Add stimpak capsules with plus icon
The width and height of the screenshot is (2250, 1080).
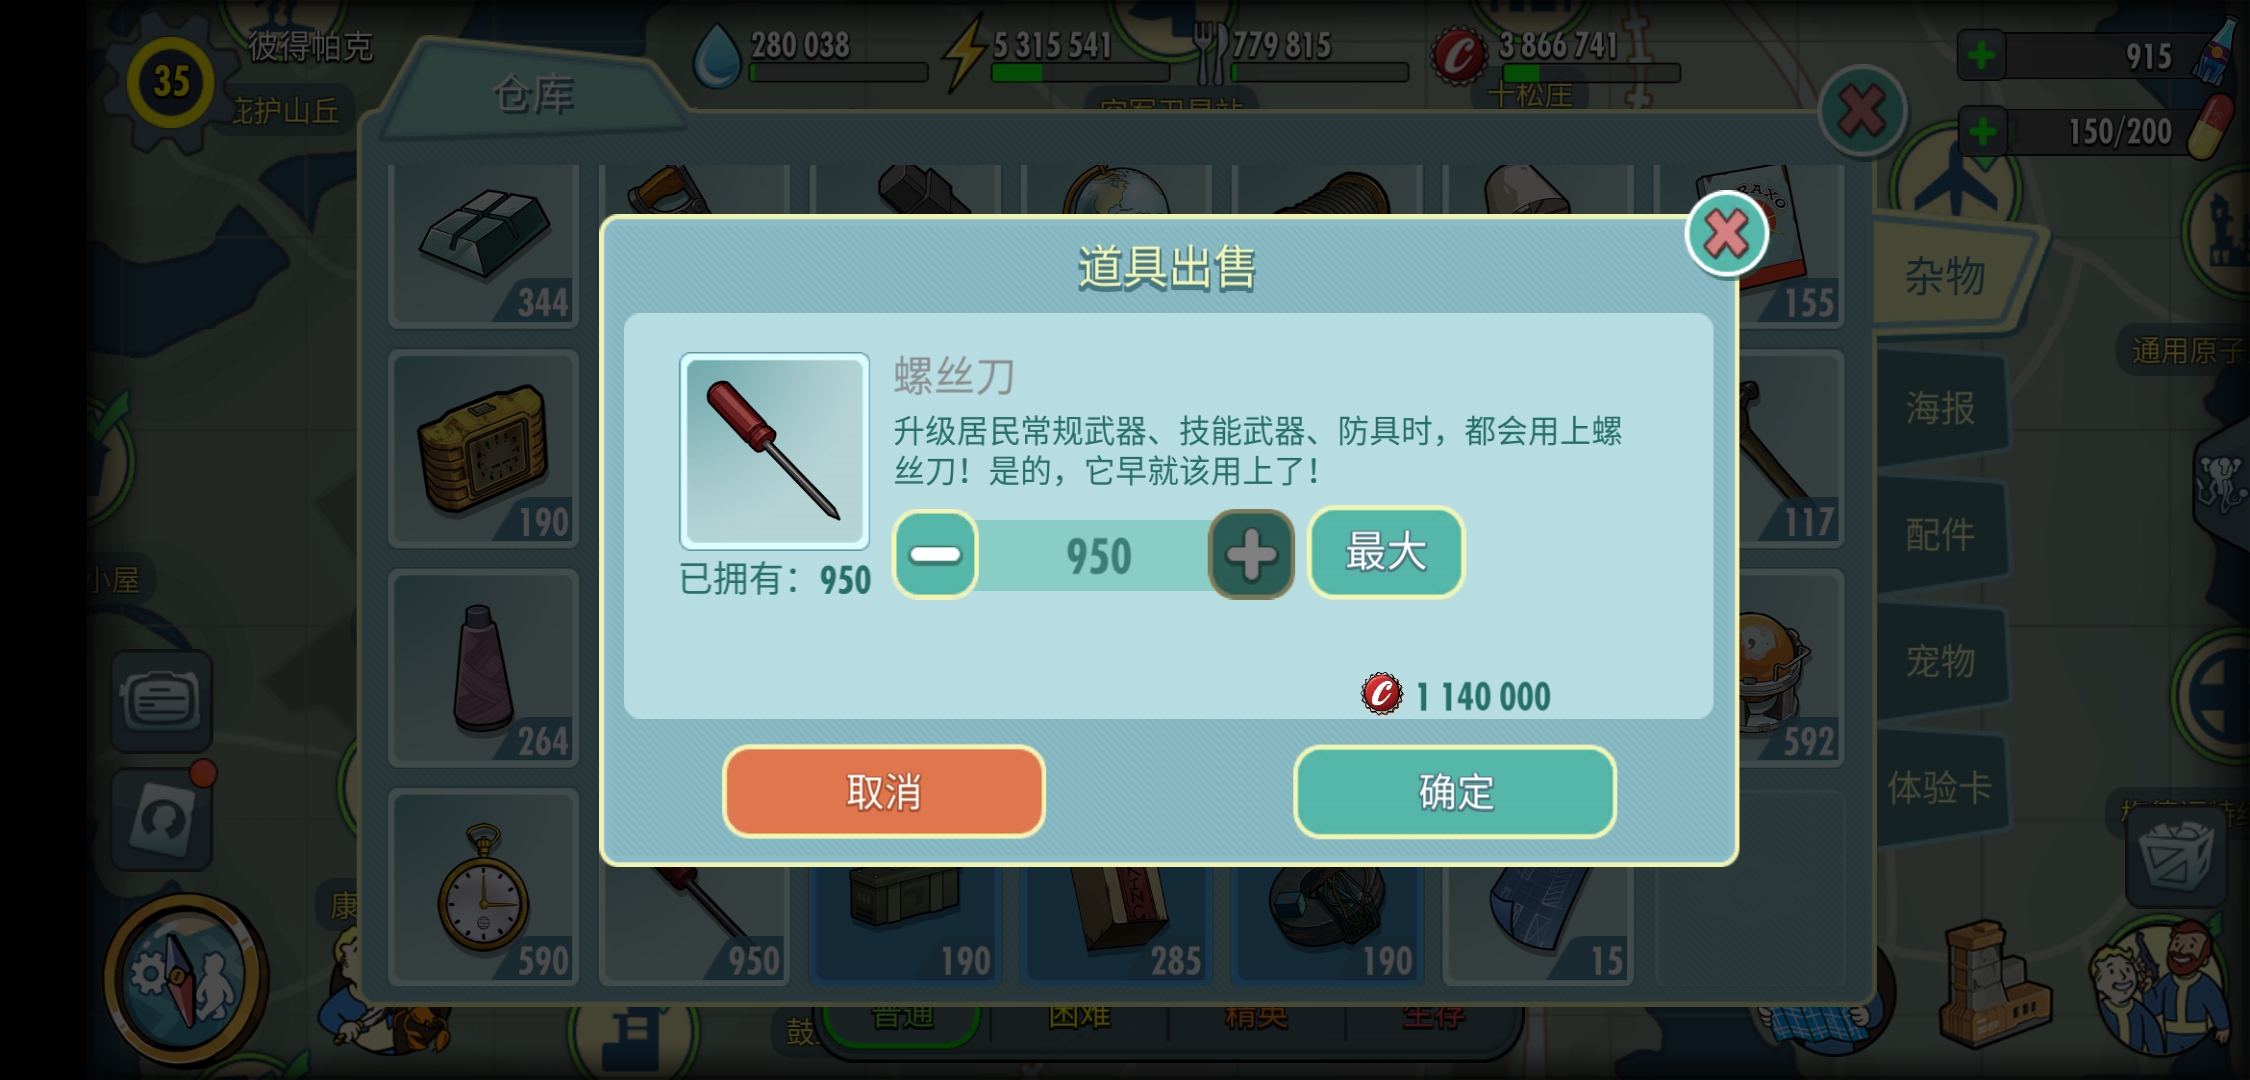[x=1981, y=132]
